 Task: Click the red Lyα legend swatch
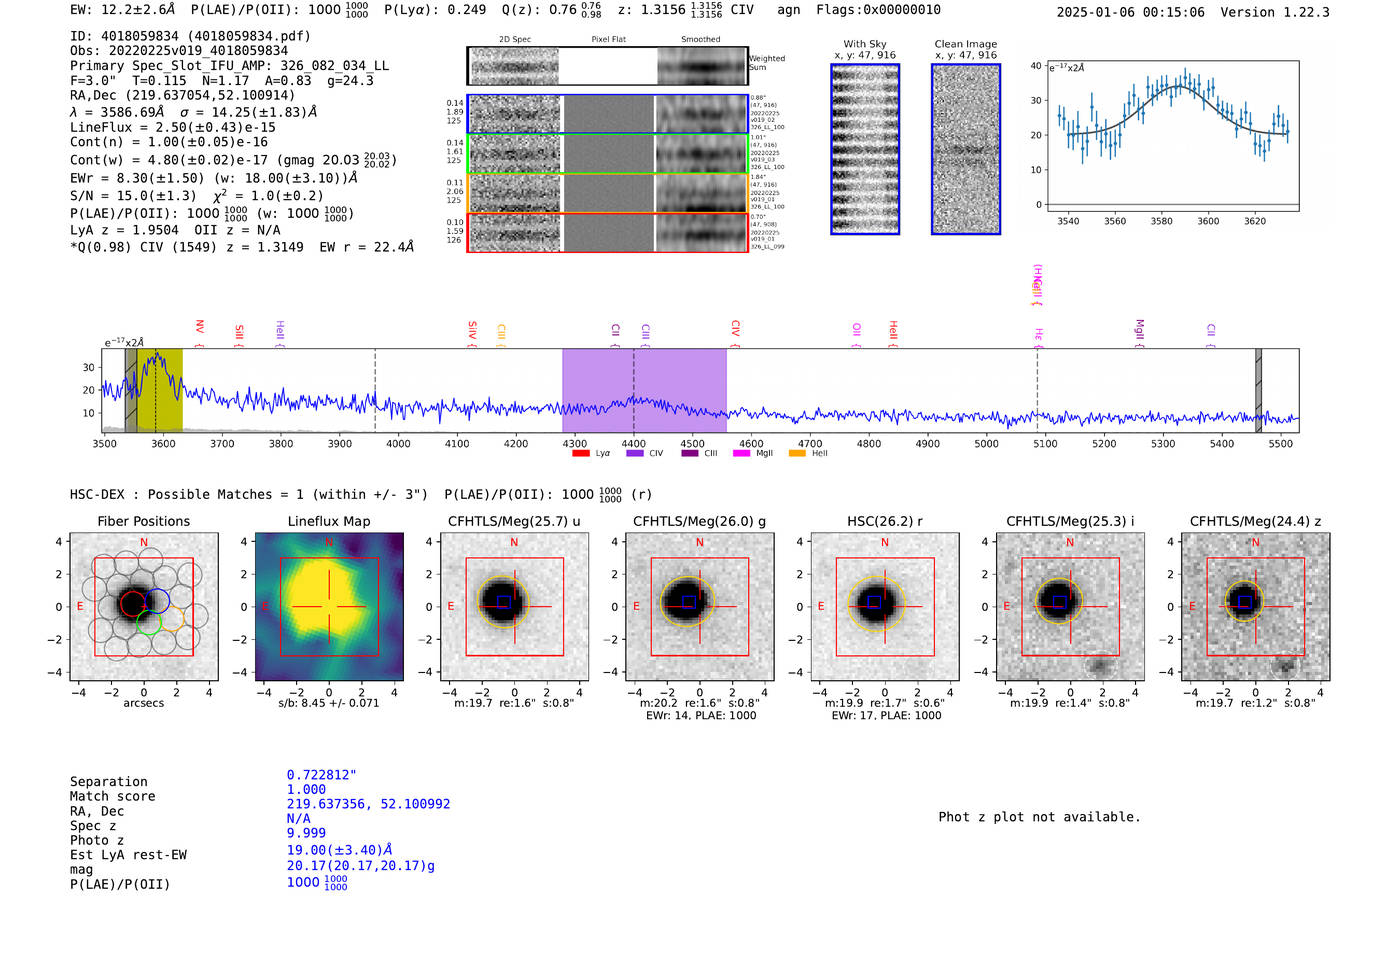[x=581, y=453]
